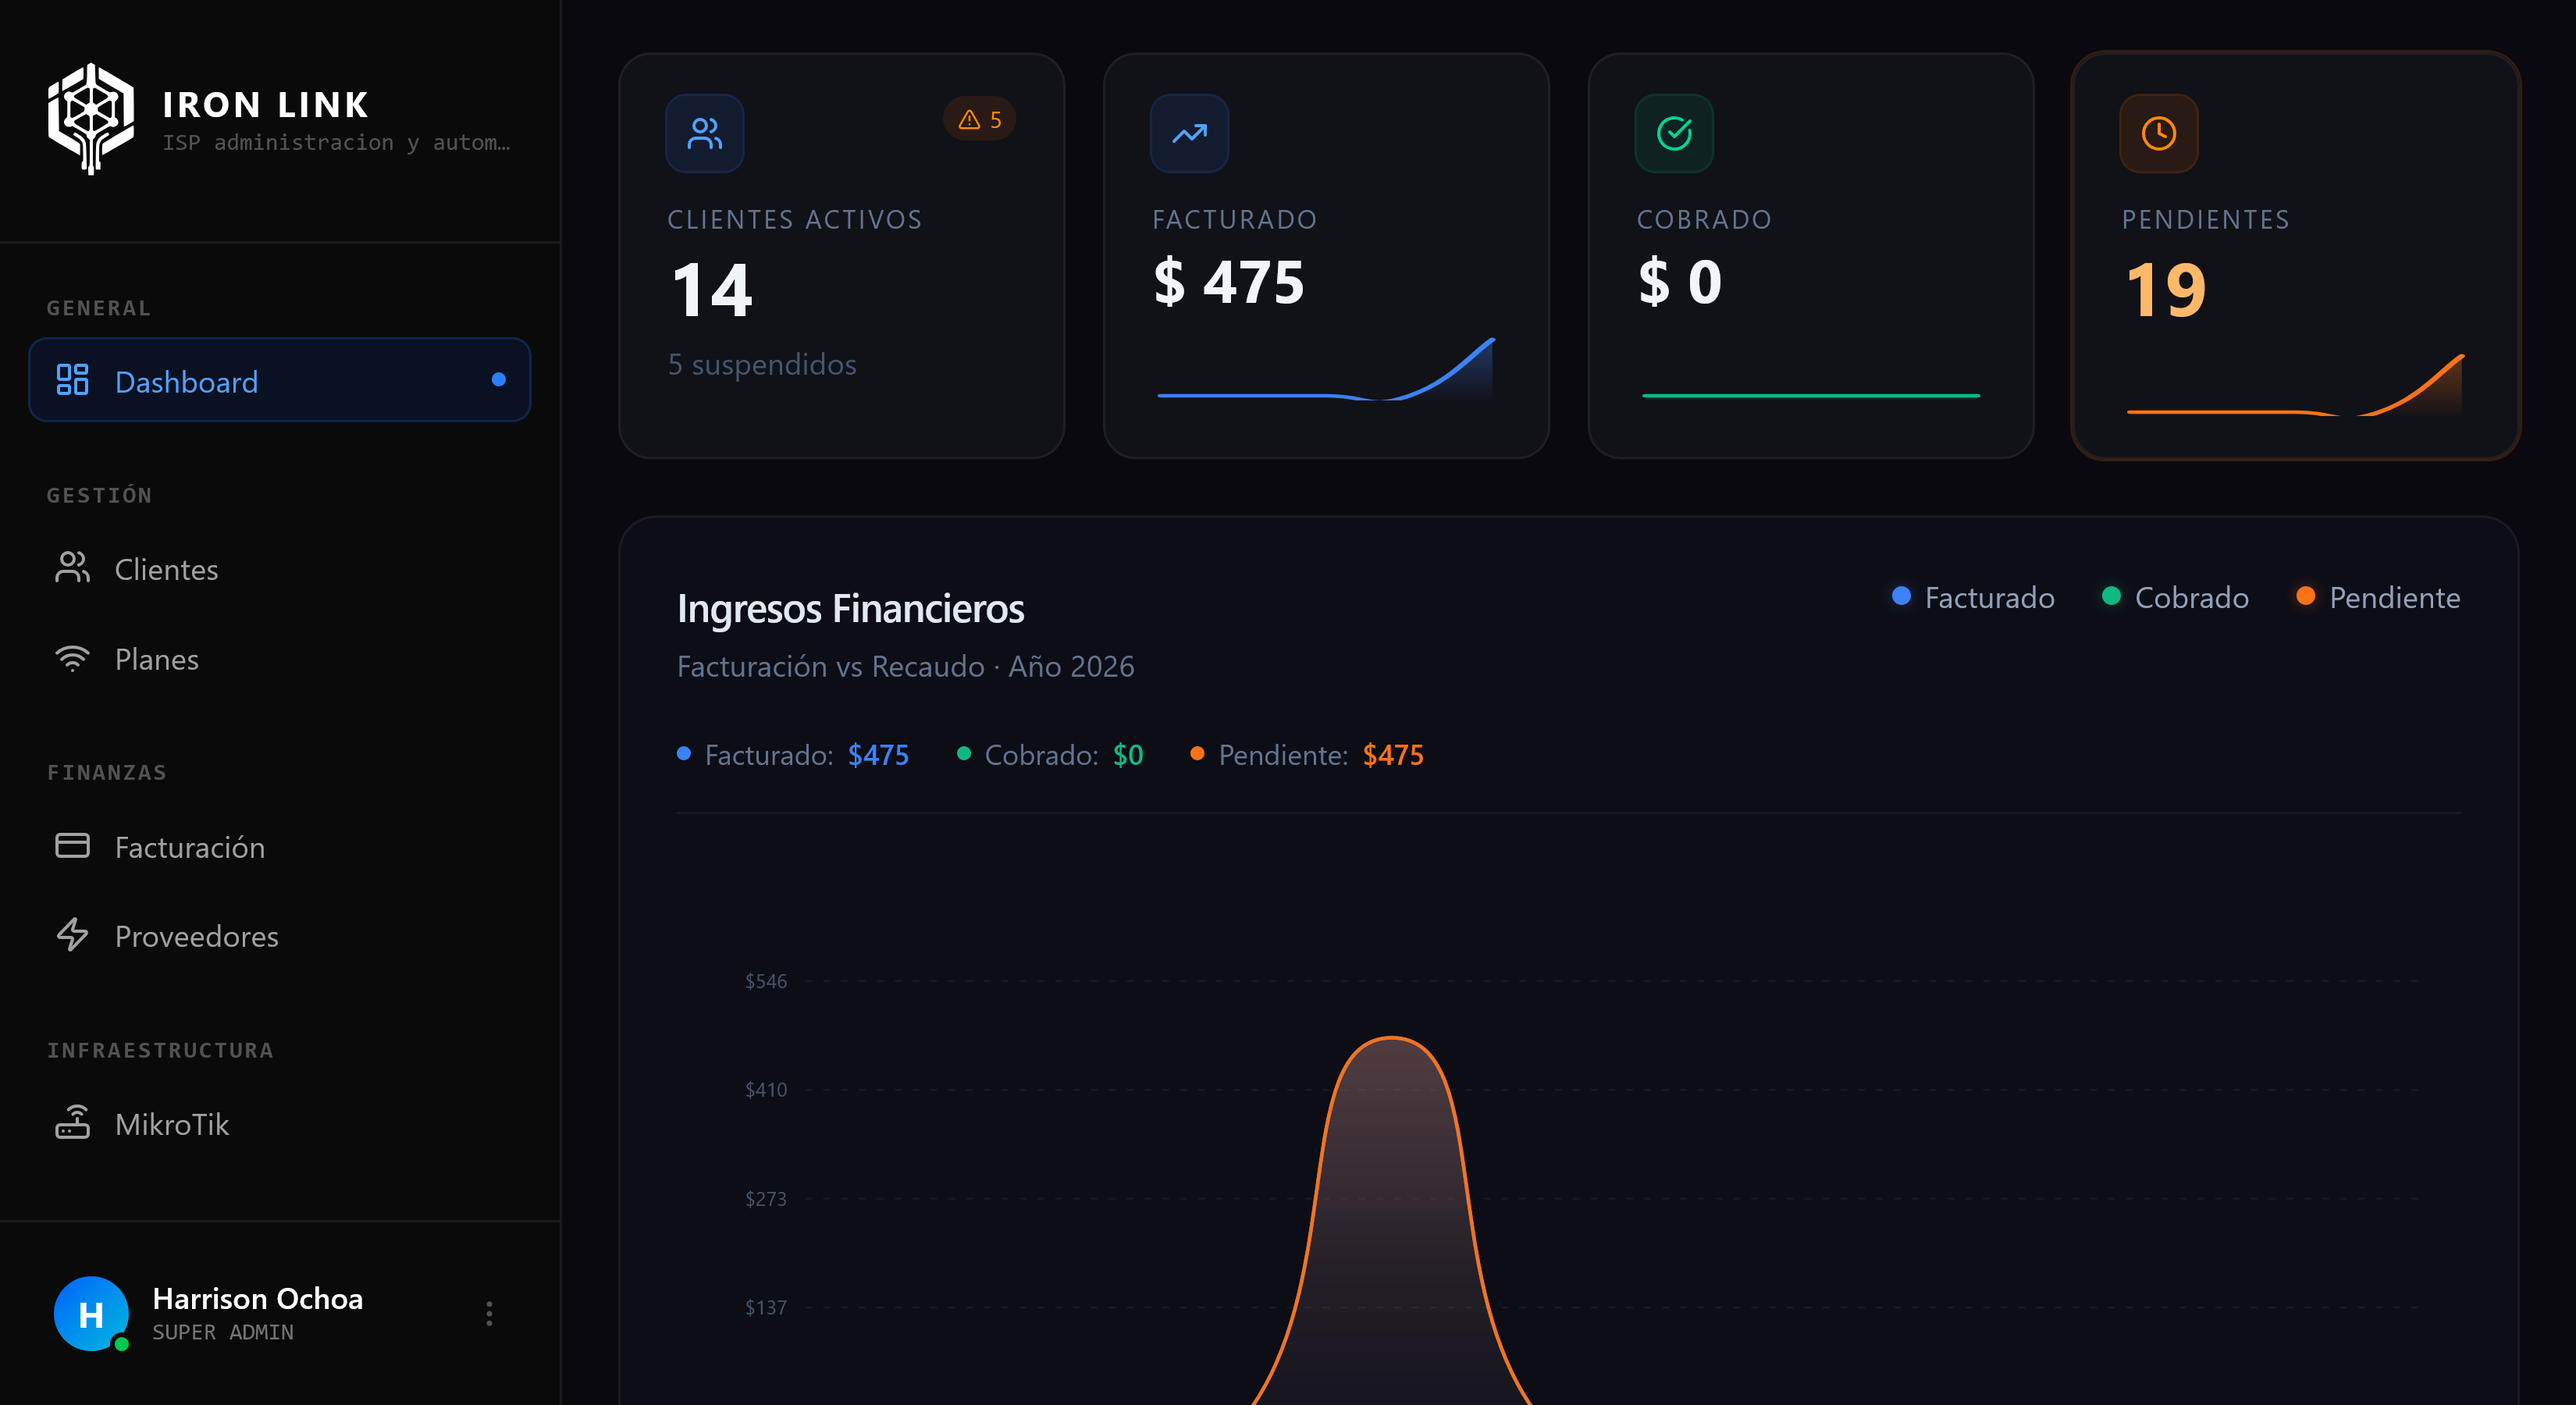Click the Facturado trending-up icon
The image size is (2576, 1405).
[x=1189, y=133]
